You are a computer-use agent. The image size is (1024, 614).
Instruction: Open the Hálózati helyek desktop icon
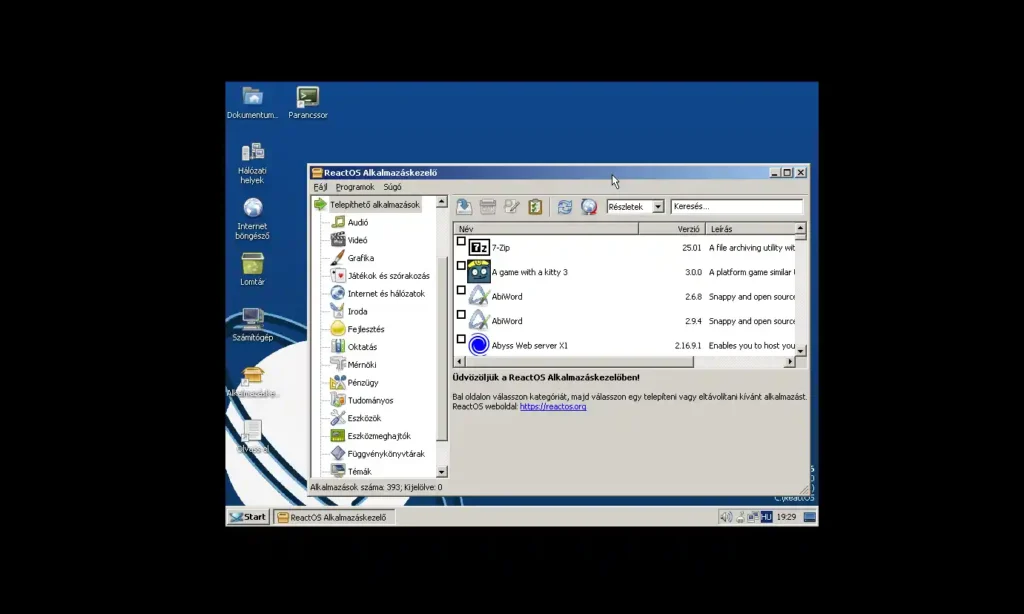pos(252,163)
